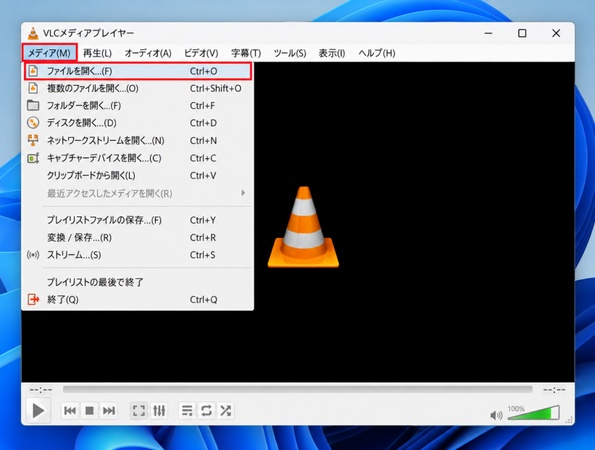Click the Ctrl+O shortcut text

pos(203,71)
